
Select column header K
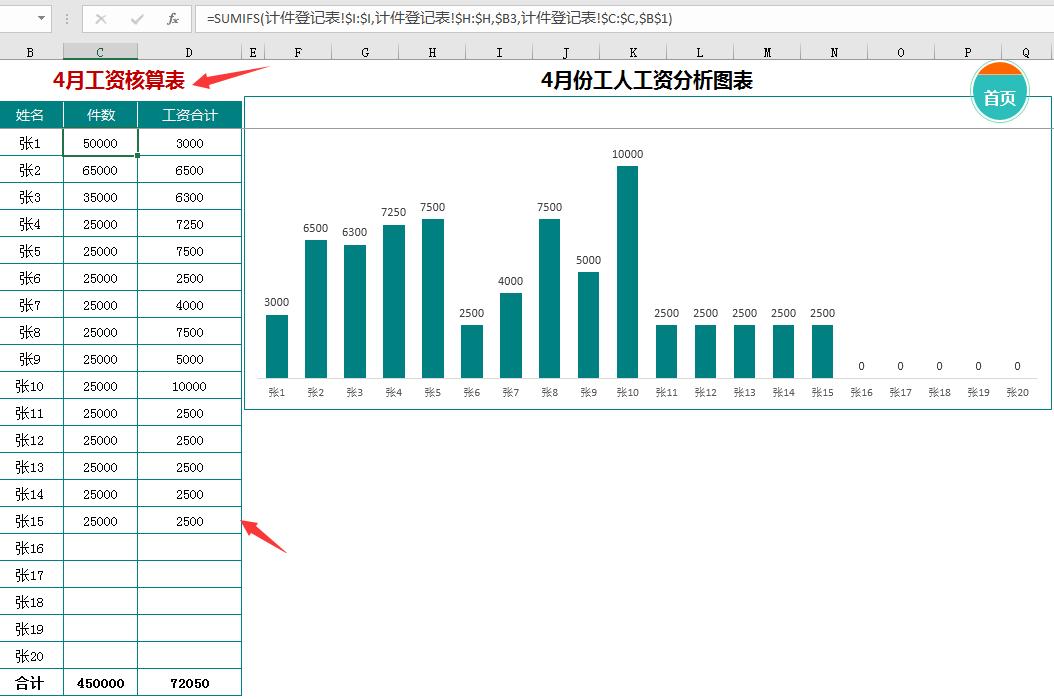[x=631, y=50]
